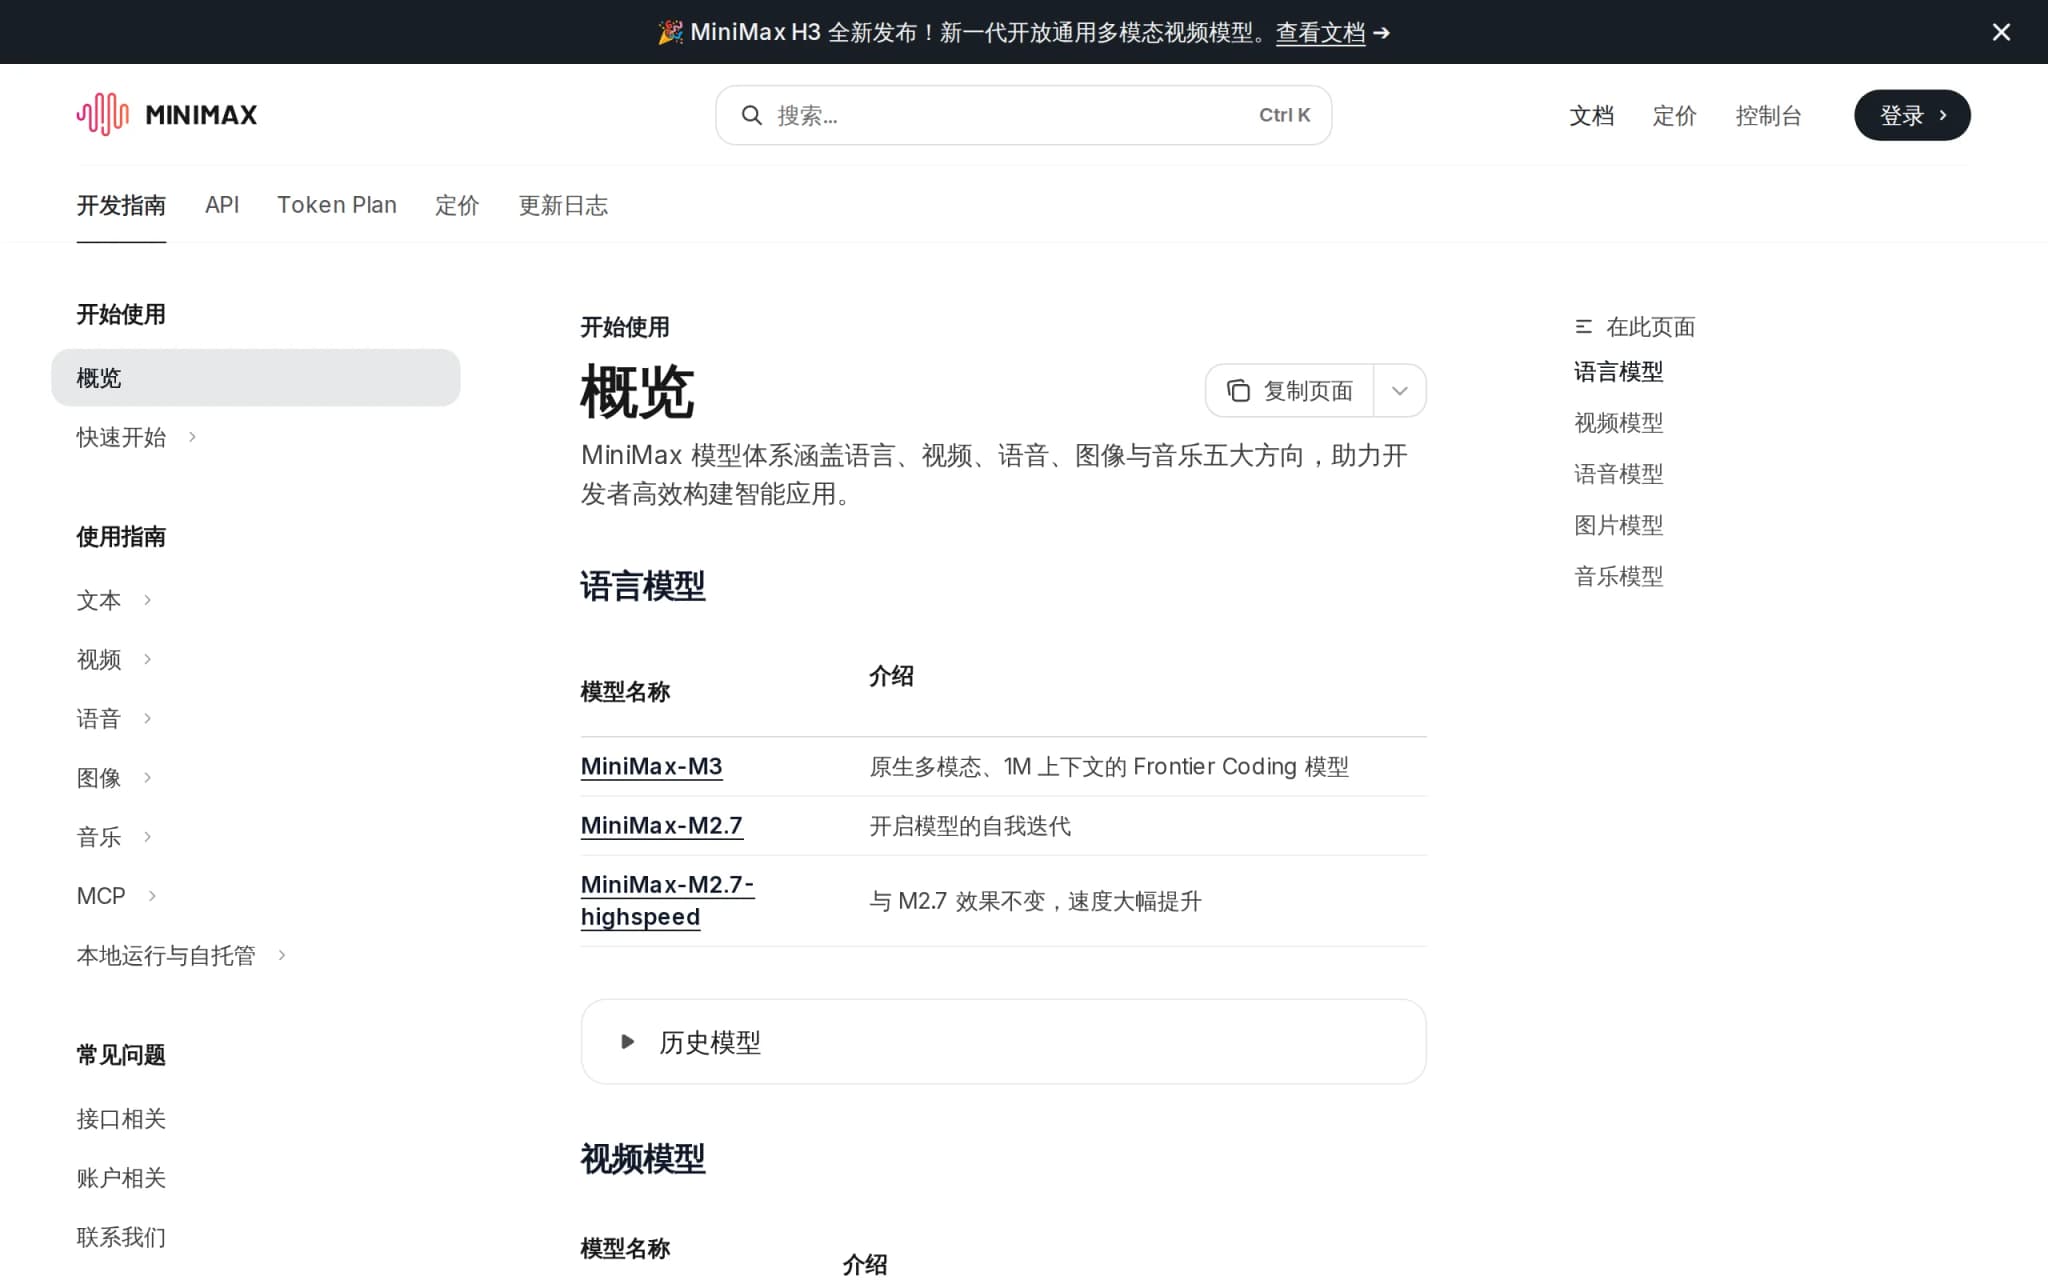This screenshot has width=2048, height=1280.
Task: Open the 定价 tab below the logo
Action: point(457,205)
